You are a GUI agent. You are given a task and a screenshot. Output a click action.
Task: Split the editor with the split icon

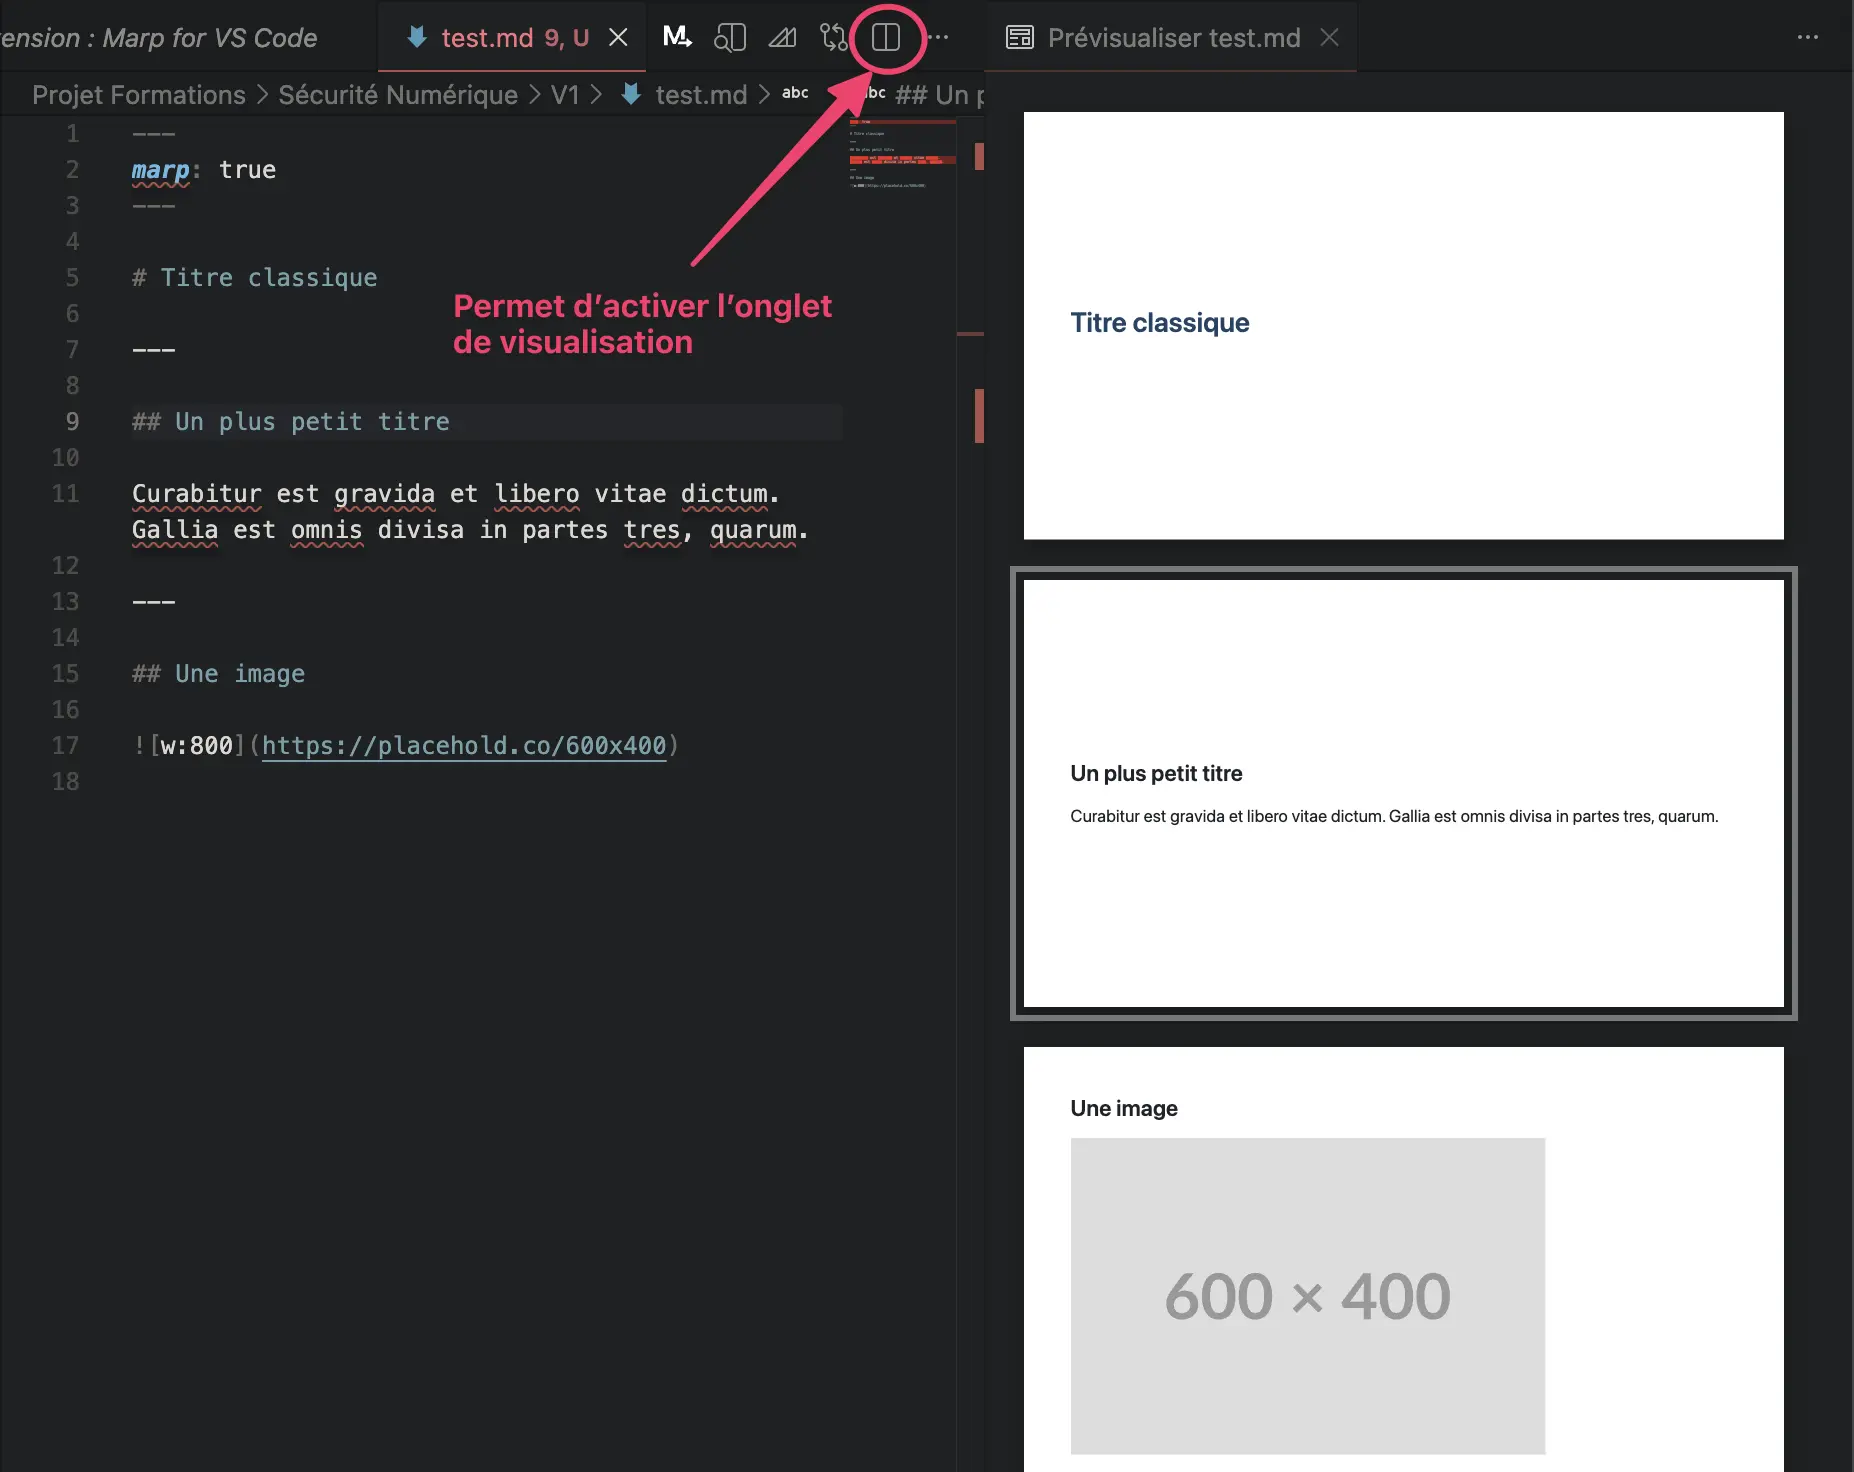pyautogui.click(x=886, y=37)
